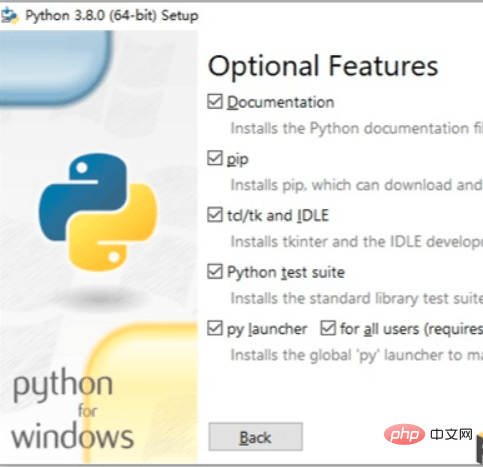Click the blue and yellow Python logo
Screen dimensions: 483x467
coord(98,212)
